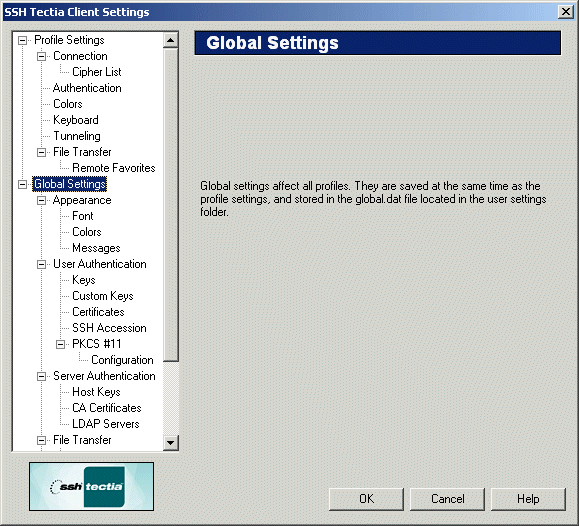Open Certificates under User Authentication
The image size is (579, 526).
click(x=98, y=312)
